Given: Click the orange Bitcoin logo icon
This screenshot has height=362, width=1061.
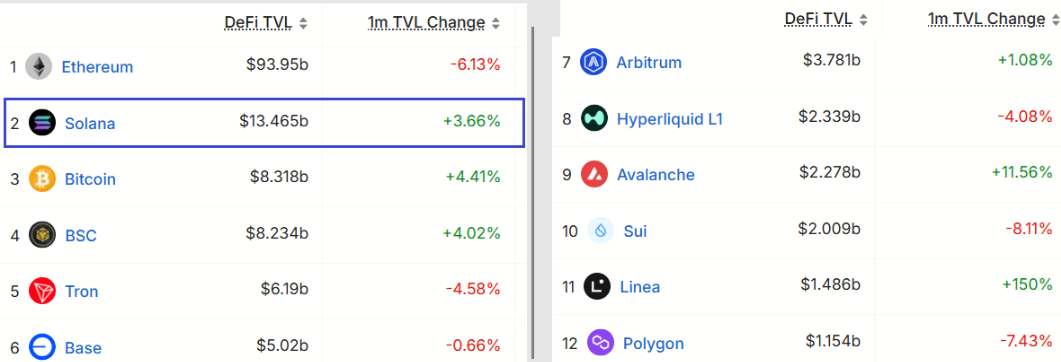Looking at the screenshot, I should coord(42,179).
